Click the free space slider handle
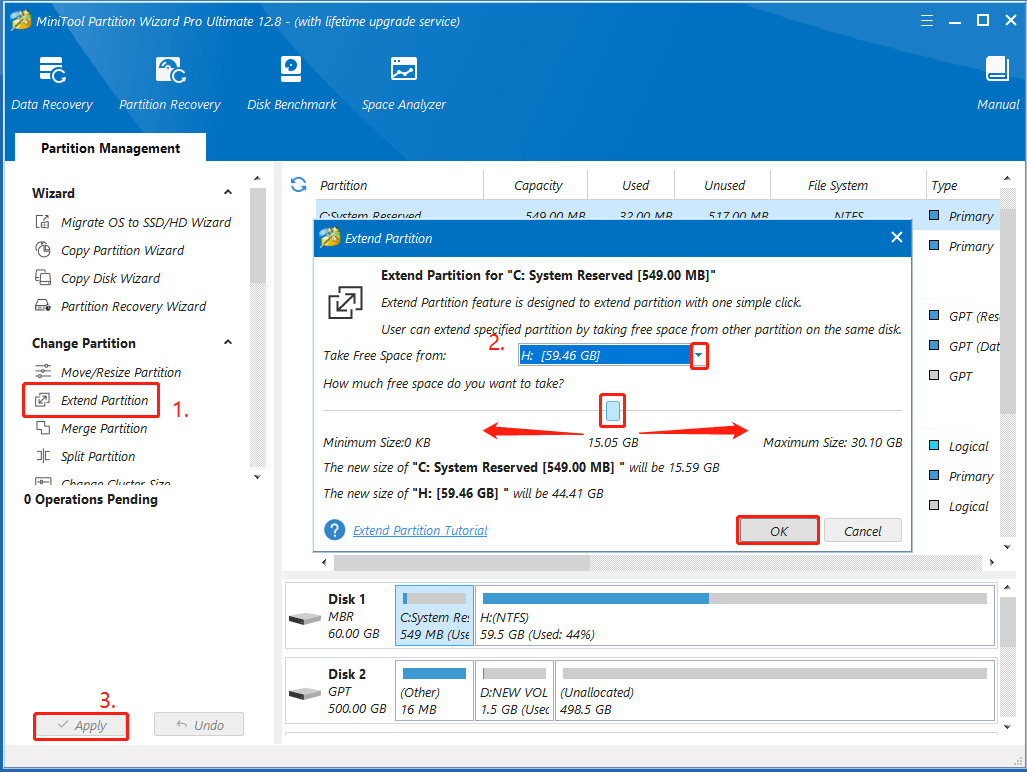The image size is (1027, 772). pyautogui.click(x=613, y=411)
